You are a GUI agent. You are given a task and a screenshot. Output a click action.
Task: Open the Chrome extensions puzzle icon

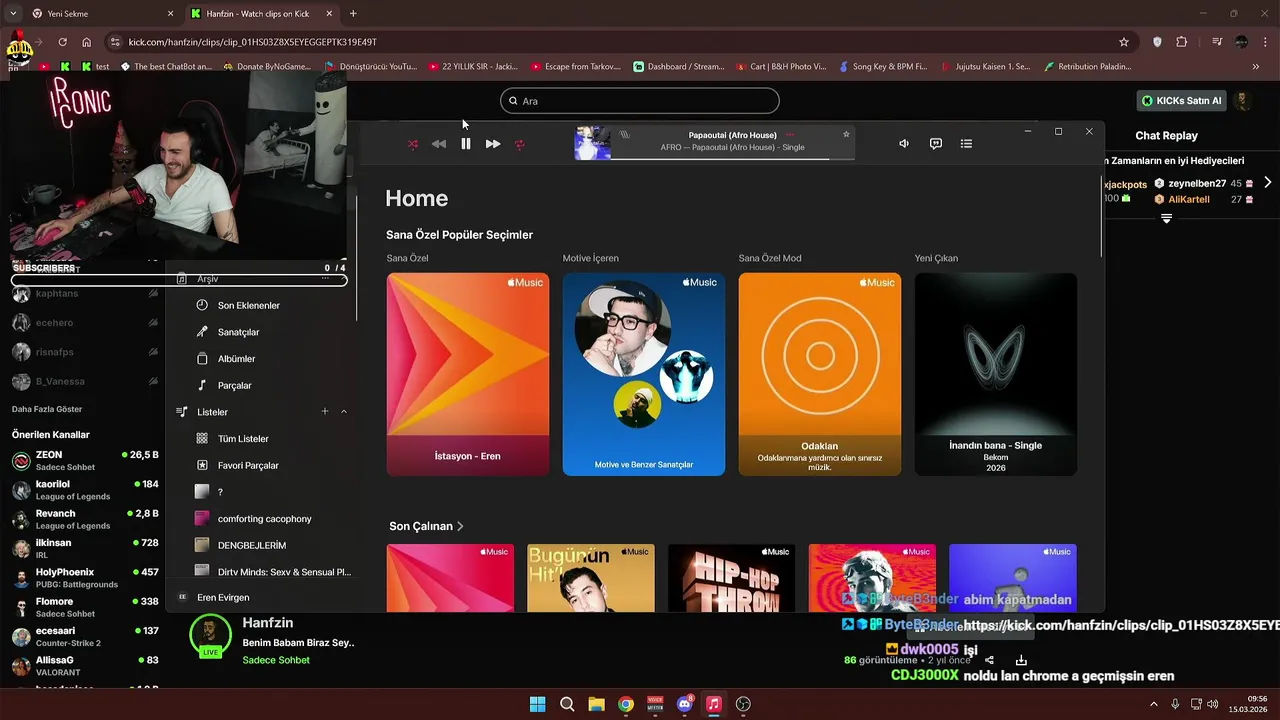coord(1182,42)
